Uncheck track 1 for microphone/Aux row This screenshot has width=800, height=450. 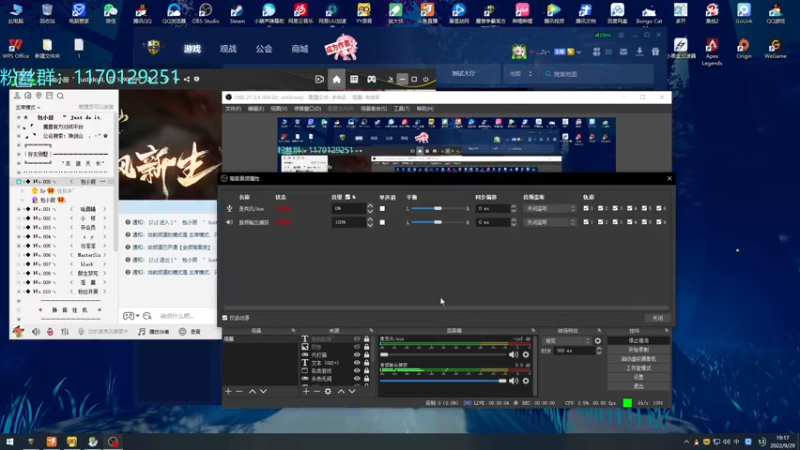[x=586, y=208]
